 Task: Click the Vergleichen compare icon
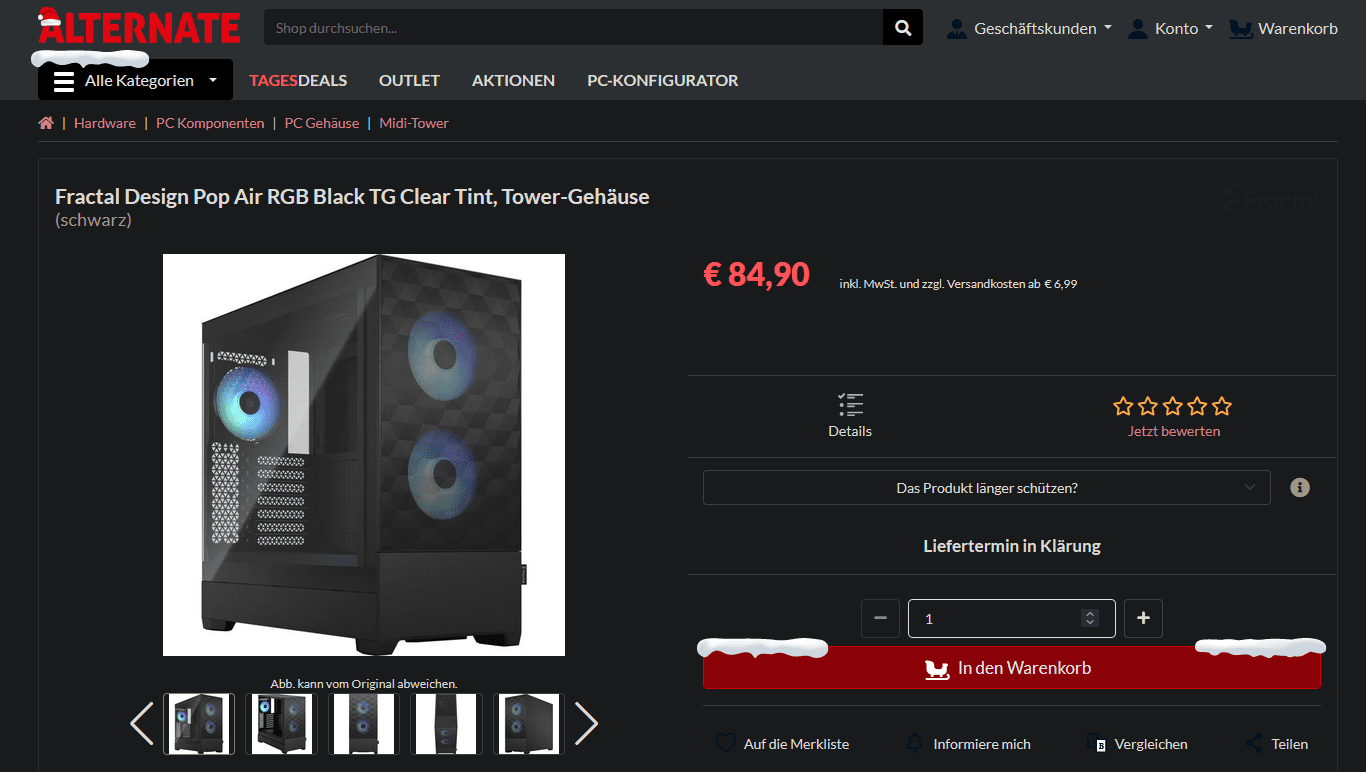click(1097, 744)
